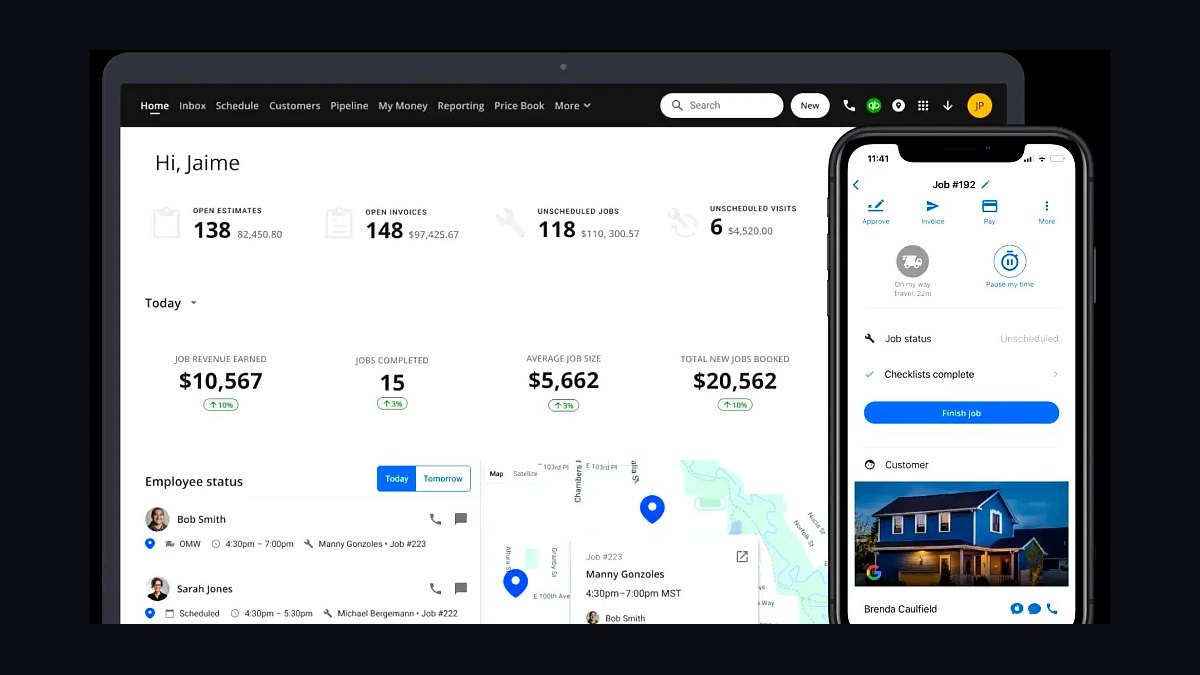The image size is (1200, 675).
Task: Click the lower left blue map pin
Action: tap(515, 582)
